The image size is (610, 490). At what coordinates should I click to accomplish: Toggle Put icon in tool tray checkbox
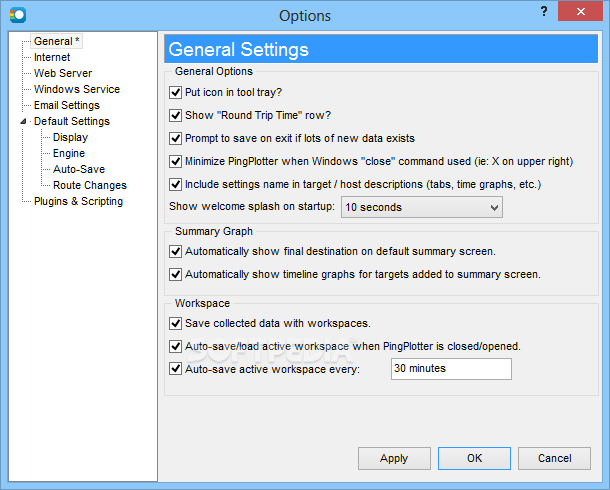pos(175,93)
